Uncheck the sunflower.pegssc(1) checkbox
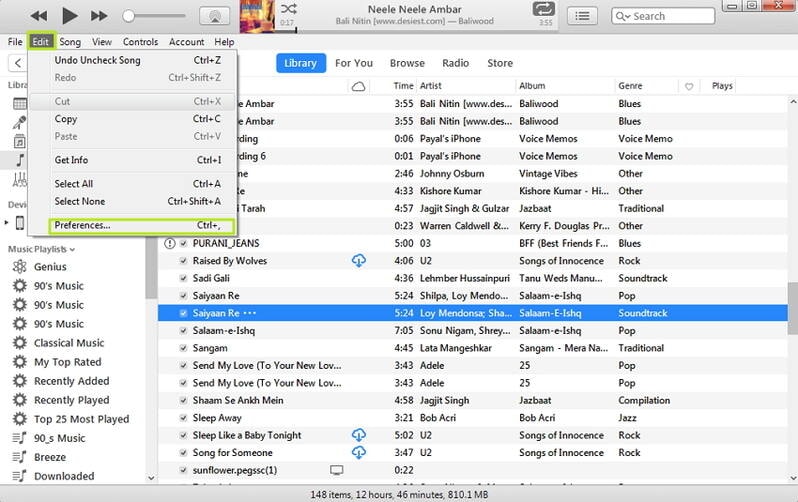The width and height of the screenshot is (798, 502). pyautogui.click(x=183, y=470)
